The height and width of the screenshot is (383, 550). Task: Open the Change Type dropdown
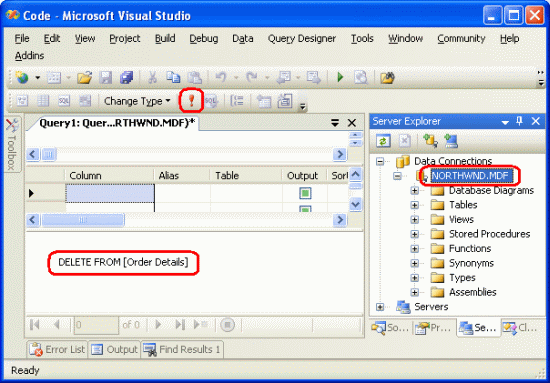click(x=137, y=101)
